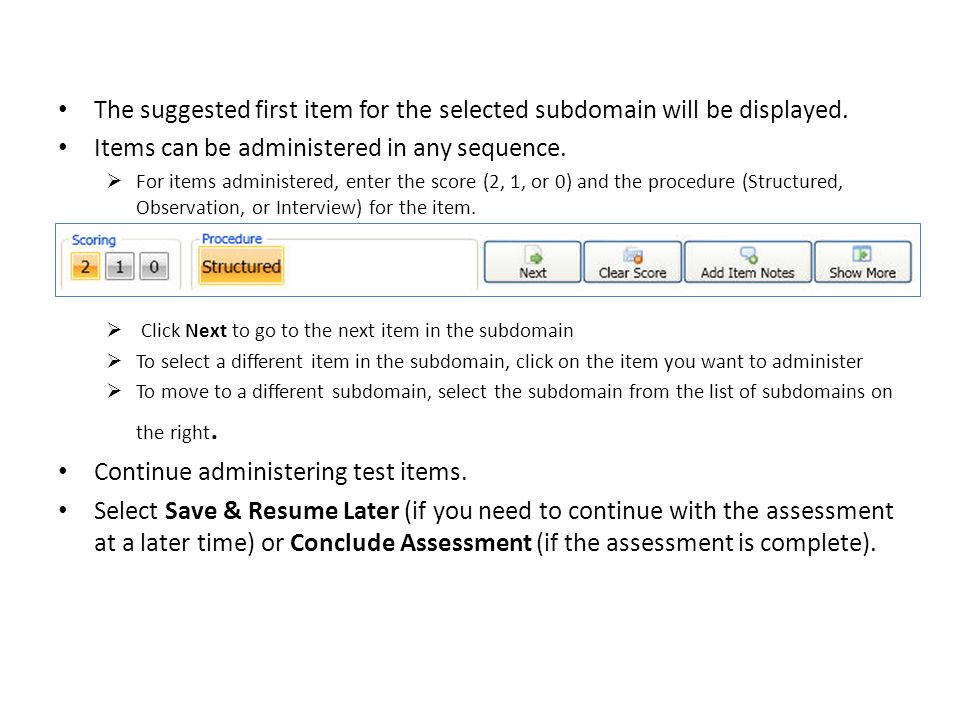960x720 pixels.
Task: Select score 1 in Scoring group
Action: tap(119, 267)
